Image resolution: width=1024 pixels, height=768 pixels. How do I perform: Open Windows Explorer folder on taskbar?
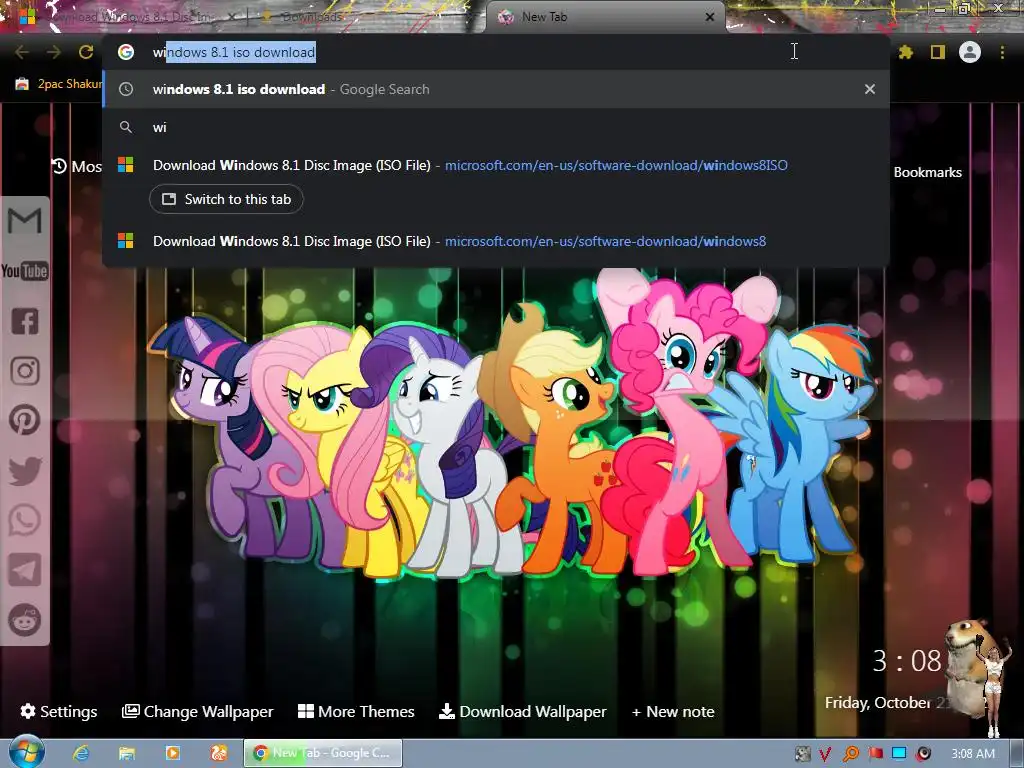(x=127, y=753)
